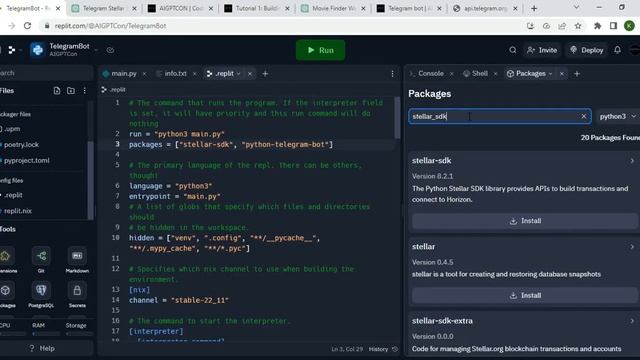Image resolution: width=640 pixels, height=360 pixels.
Task: Install the stellar-sdk package
Action: point(525,221)
